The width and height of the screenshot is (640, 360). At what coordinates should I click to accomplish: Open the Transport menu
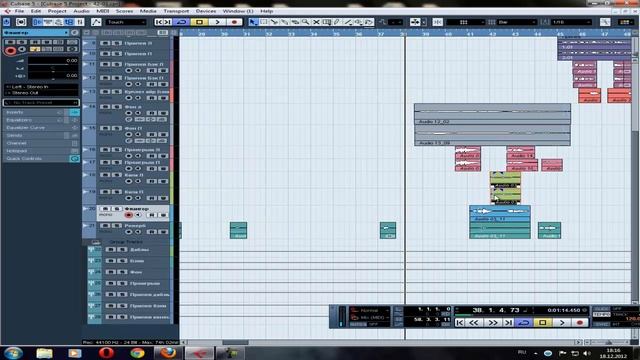click(176, 11)
